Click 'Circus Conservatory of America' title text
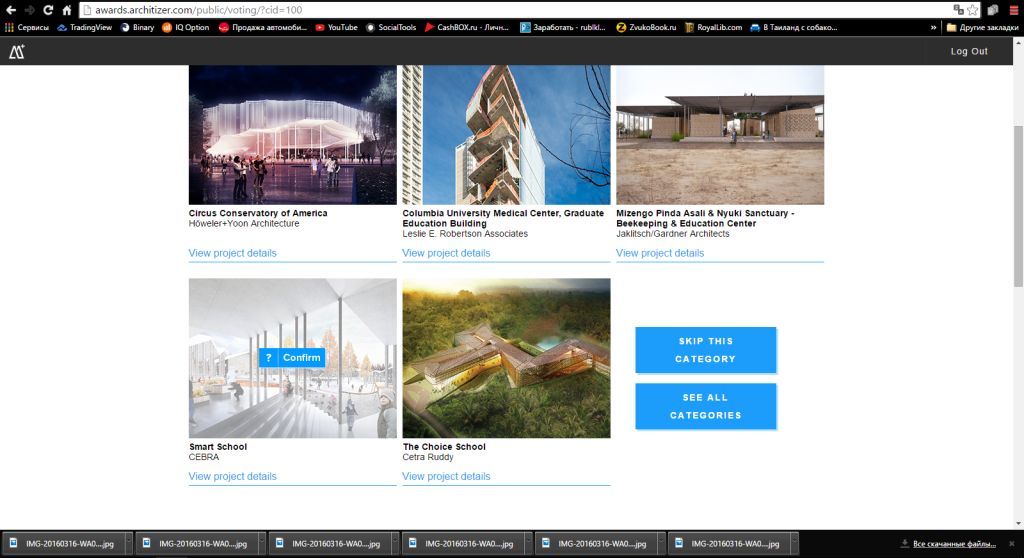This screenshot has width=1024, height=558. click(x=258, y=213)
